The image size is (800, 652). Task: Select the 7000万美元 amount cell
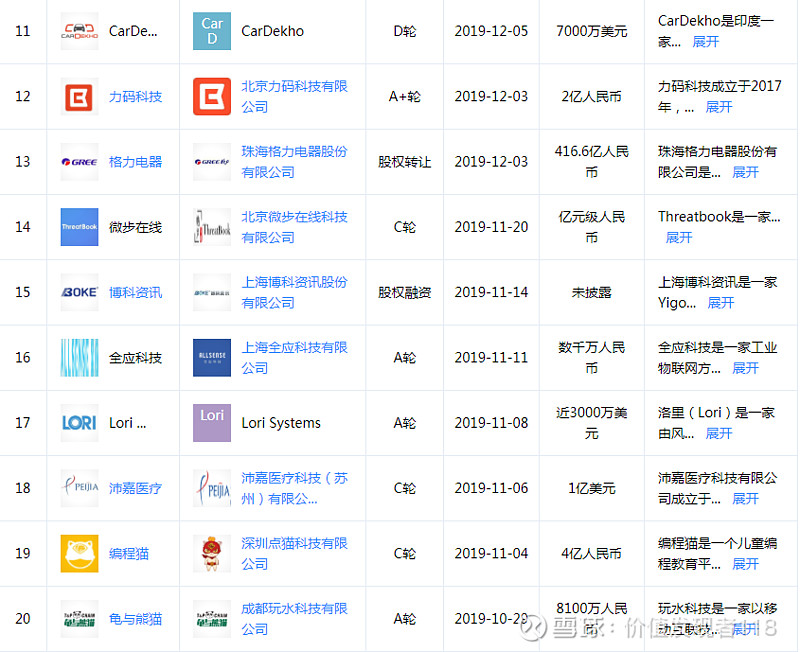(x=592, y=31)
